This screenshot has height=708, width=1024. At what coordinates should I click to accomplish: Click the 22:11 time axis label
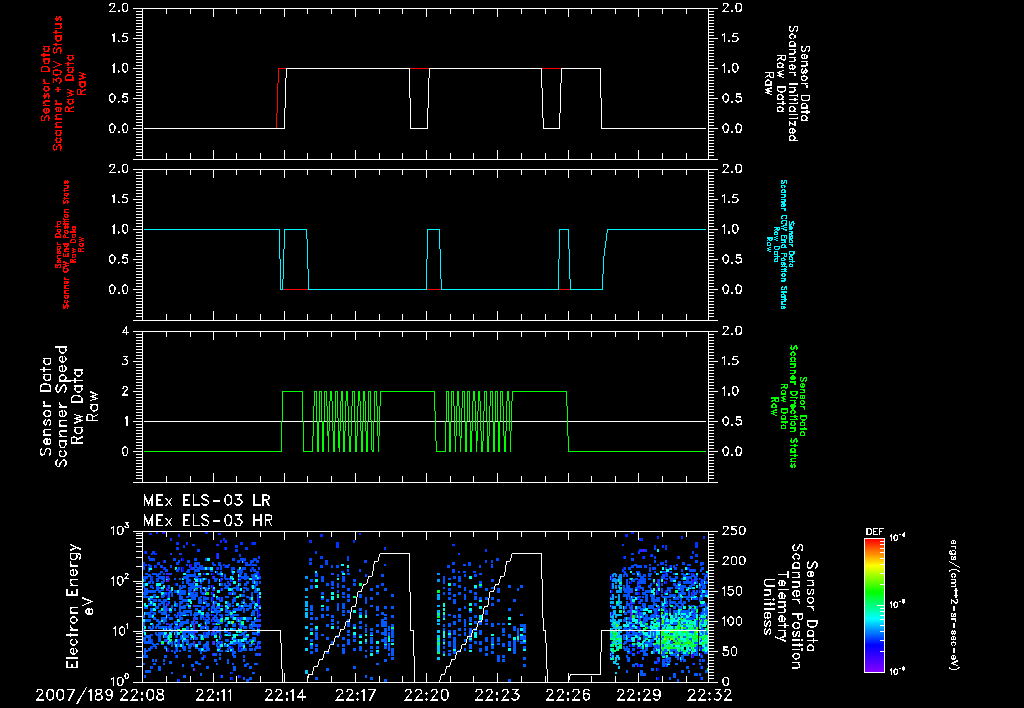(212, 695)
